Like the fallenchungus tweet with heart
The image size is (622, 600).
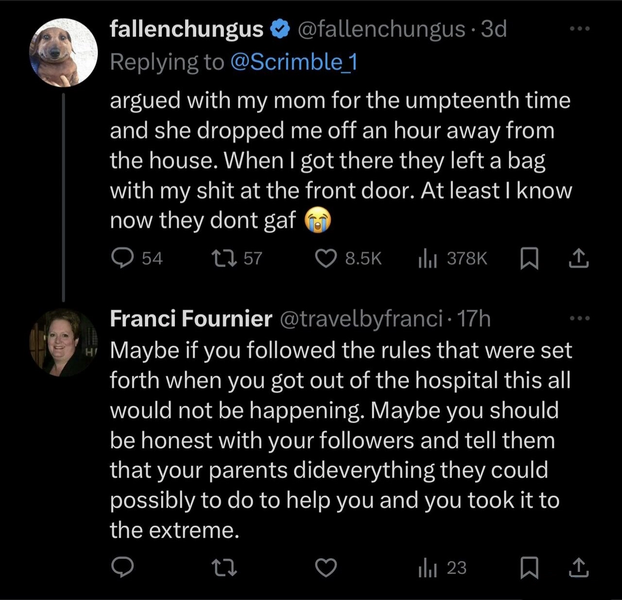click(326, 258)
